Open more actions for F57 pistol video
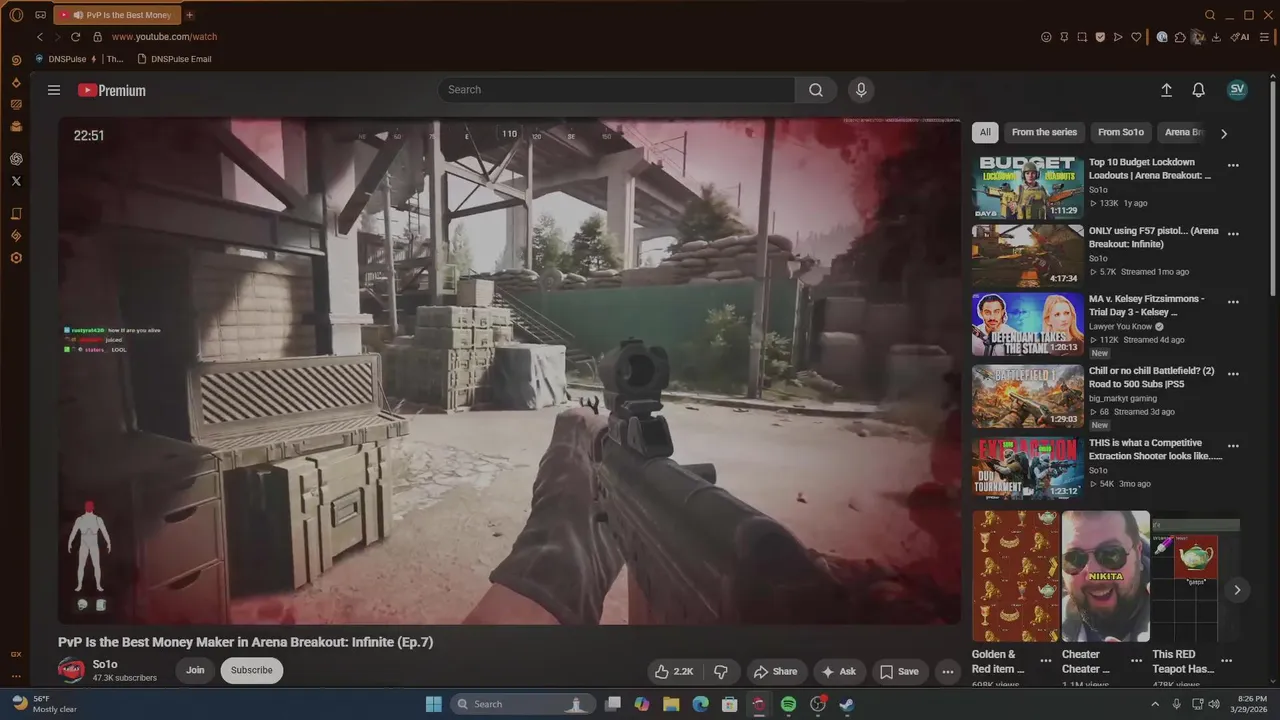Viewport: 1280px width, 720px height. [x=1233, y=234]
